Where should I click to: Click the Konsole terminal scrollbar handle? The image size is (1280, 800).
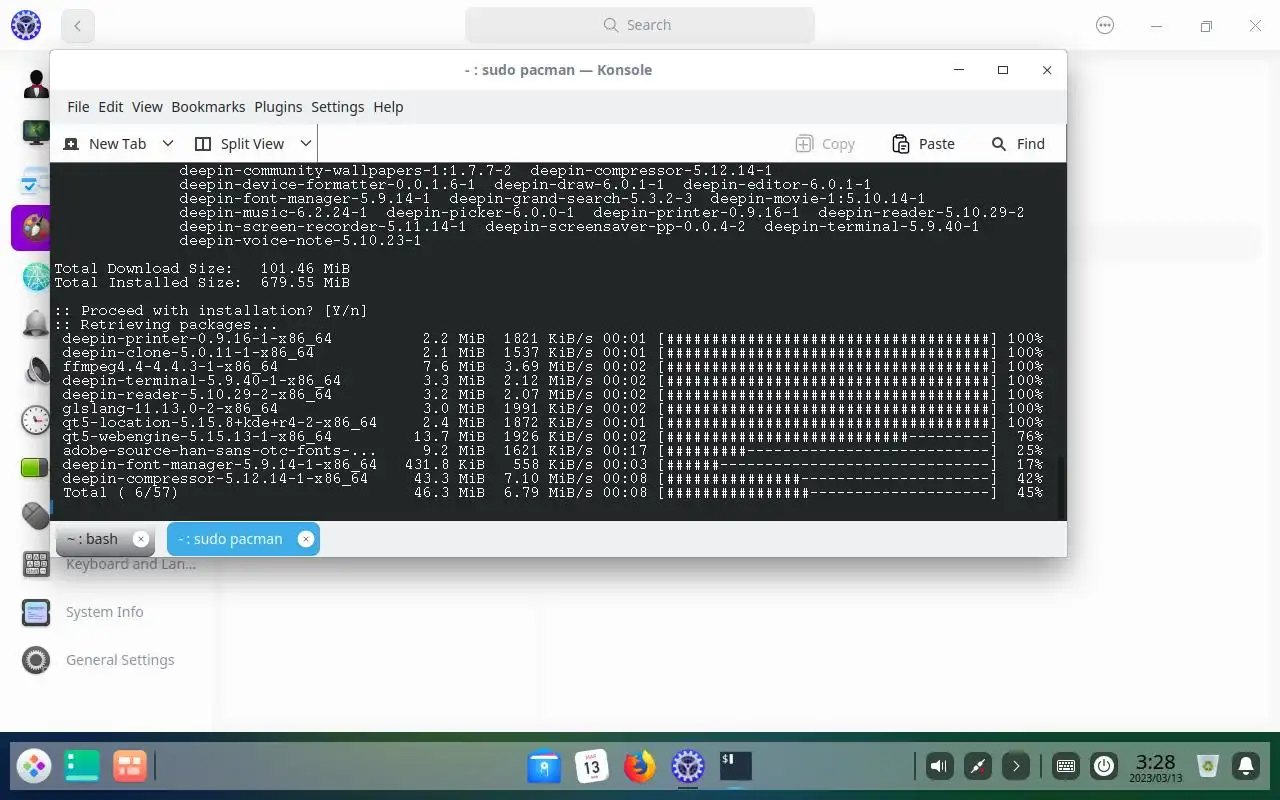pos(1062,487)
